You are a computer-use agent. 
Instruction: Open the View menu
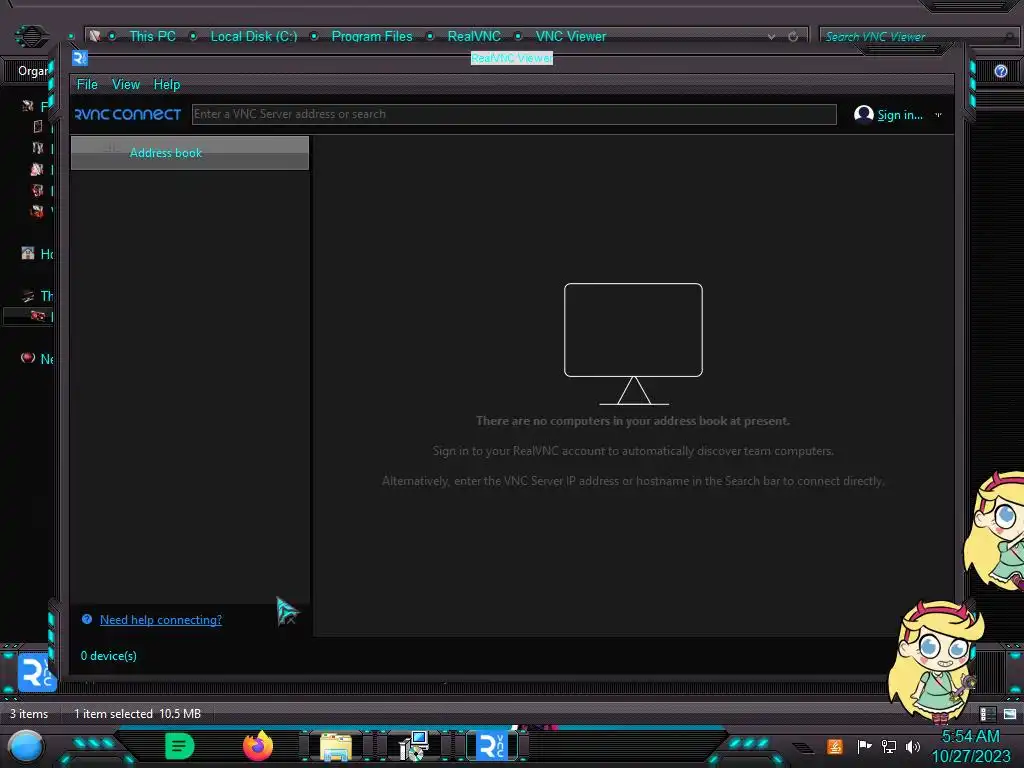(x=125, y=84)
